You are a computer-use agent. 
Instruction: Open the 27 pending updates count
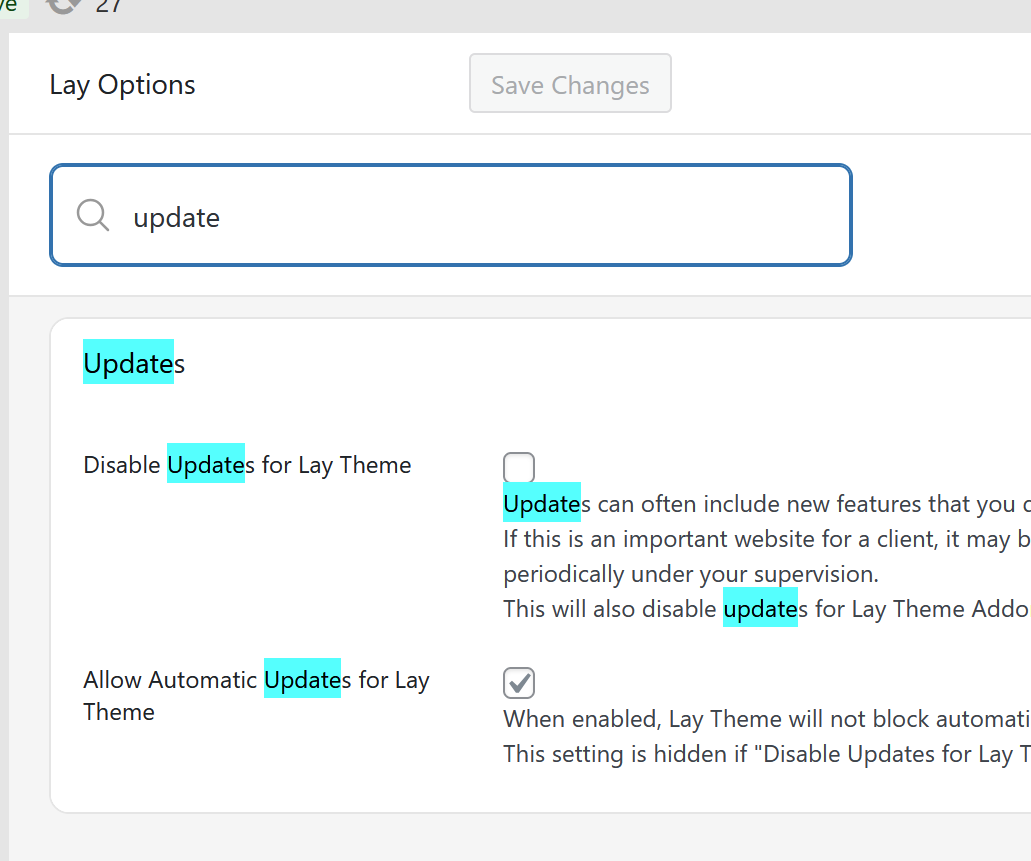point(109,6)
